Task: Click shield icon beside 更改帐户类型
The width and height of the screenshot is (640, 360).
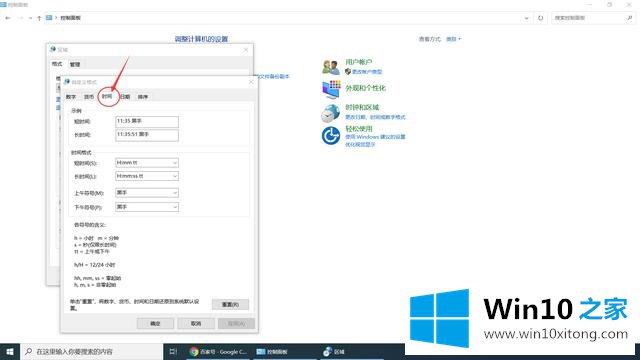Action: coord(348,71)
